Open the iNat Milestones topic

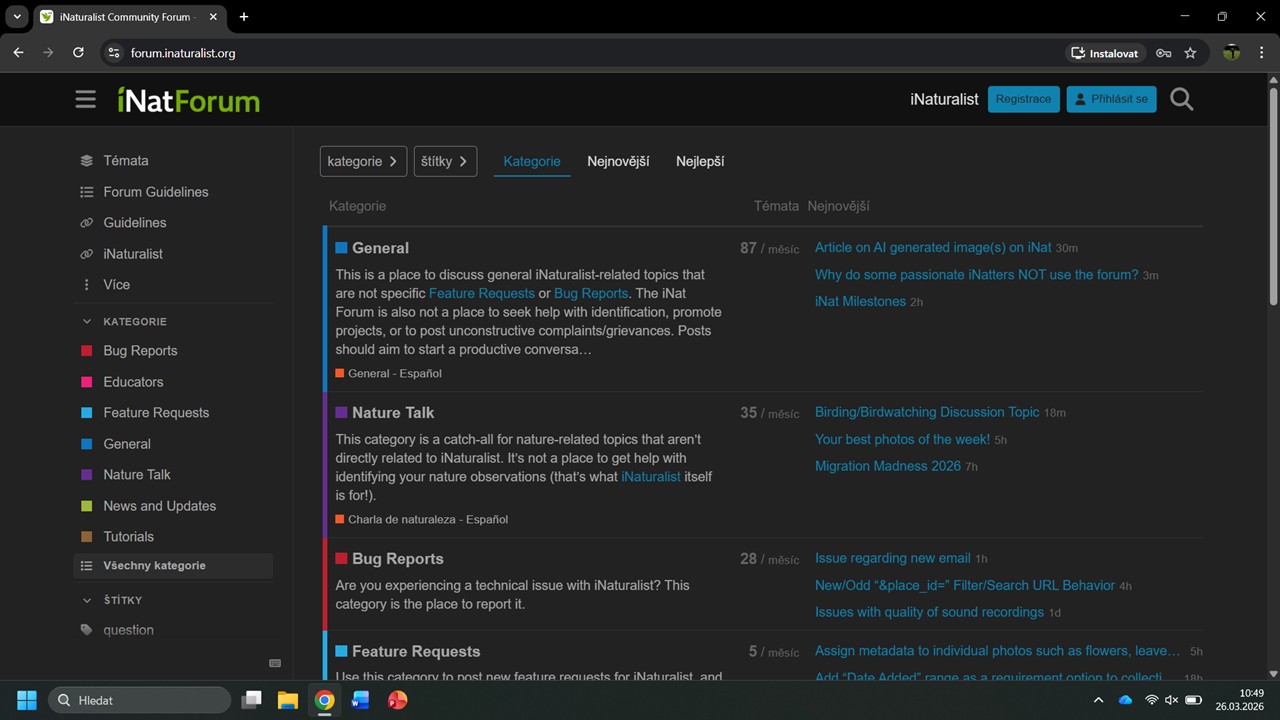pos(860,301)
